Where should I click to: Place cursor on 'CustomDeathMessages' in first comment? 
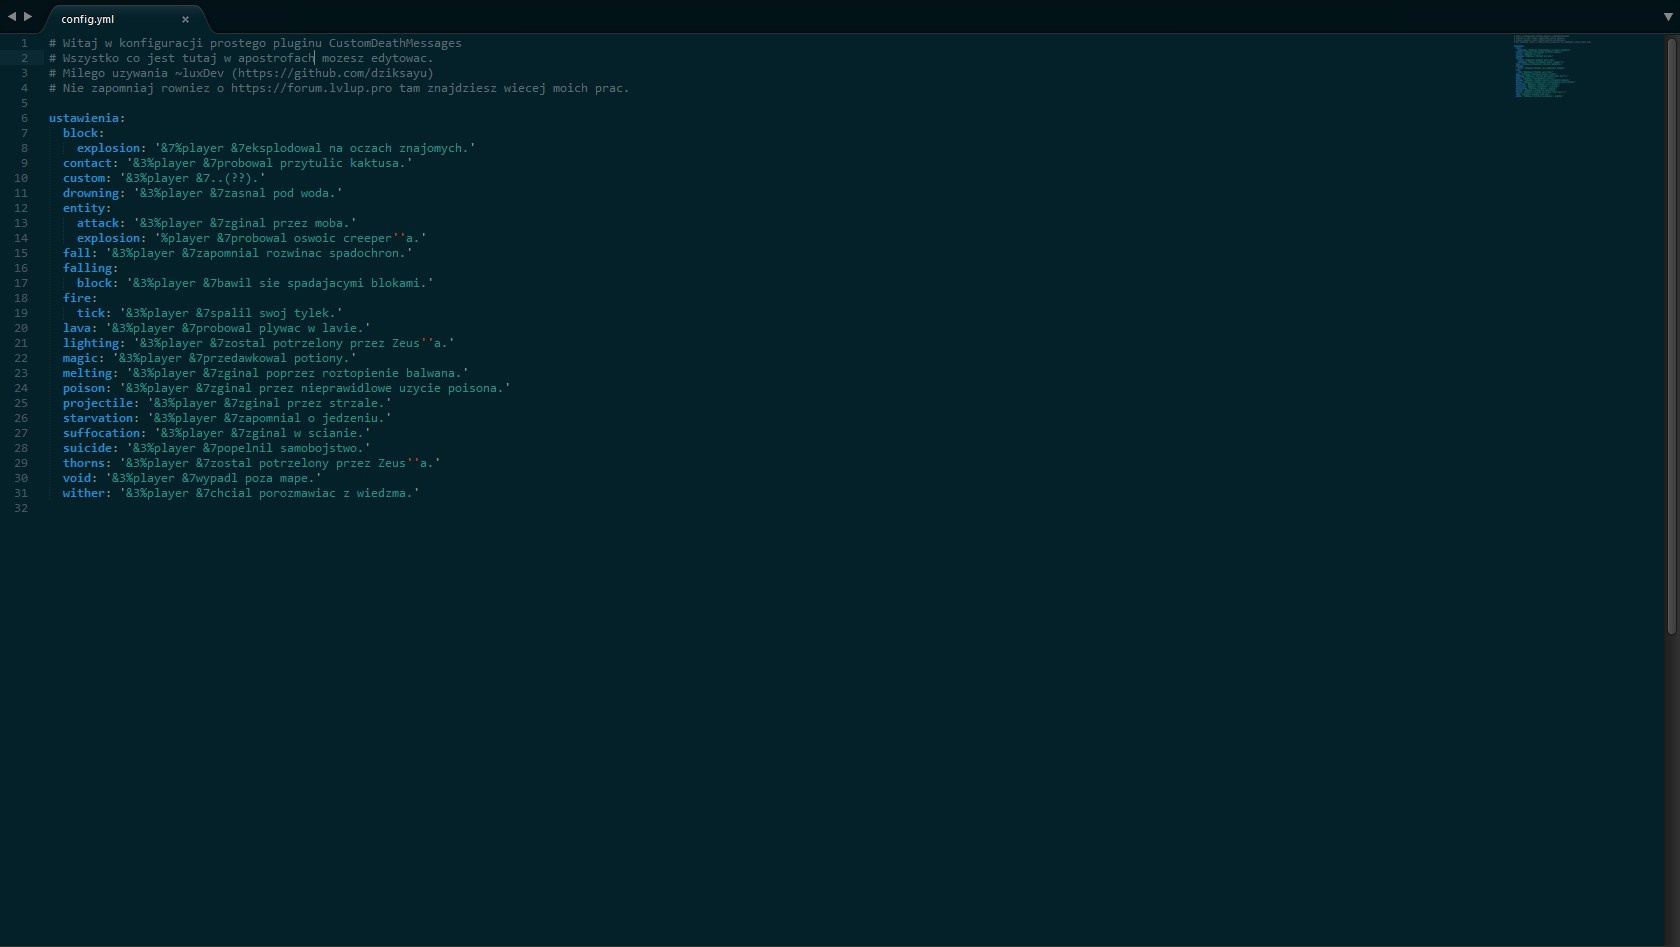395,43
